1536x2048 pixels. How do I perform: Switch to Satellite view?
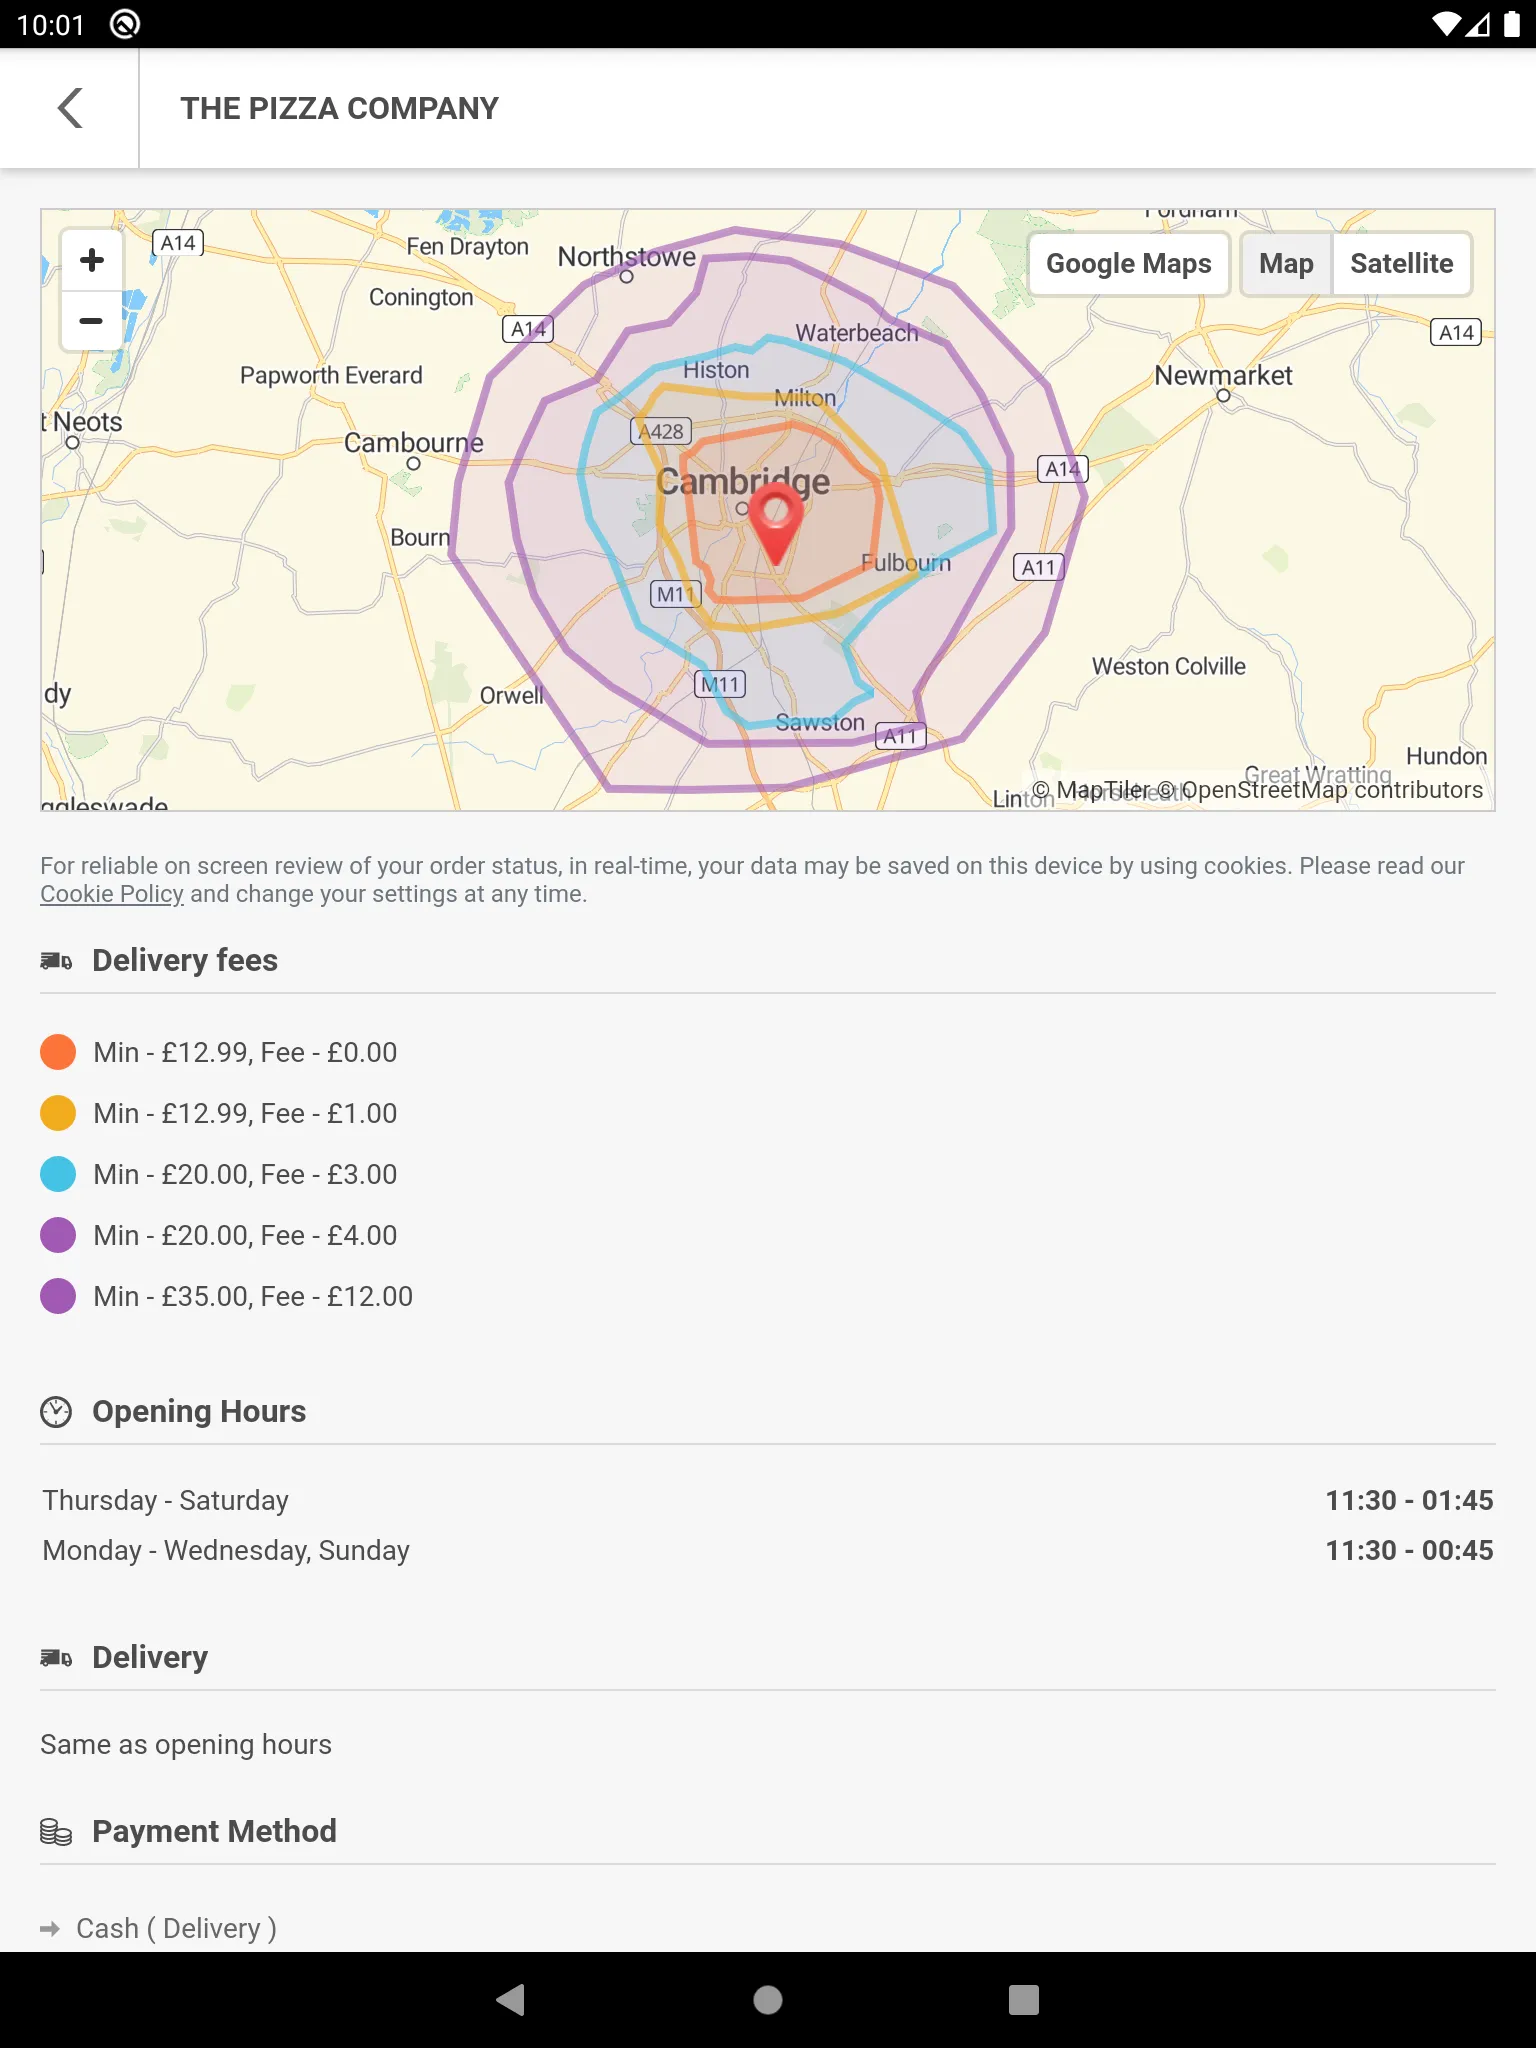click(x=1402, y=264)
